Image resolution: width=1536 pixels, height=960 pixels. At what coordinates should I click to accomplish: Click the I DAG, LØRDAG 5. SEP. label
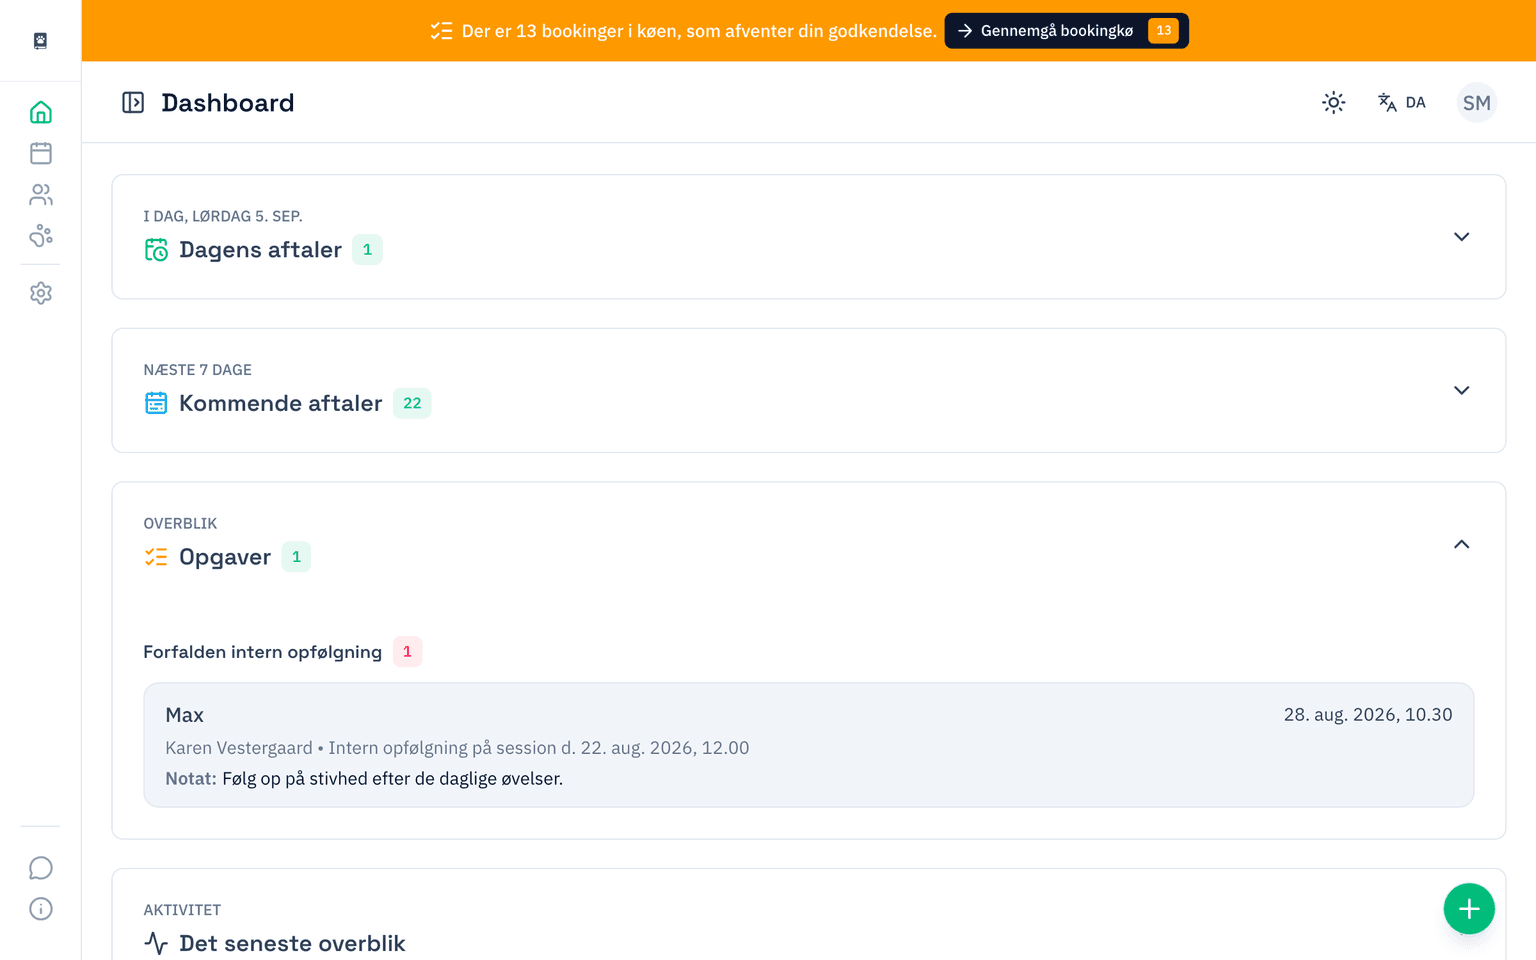223,216
